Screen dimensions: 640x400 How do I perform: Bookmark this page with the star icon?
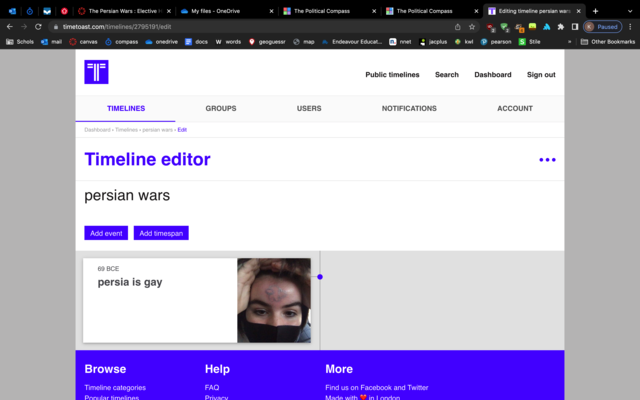[x=472, y=27]
